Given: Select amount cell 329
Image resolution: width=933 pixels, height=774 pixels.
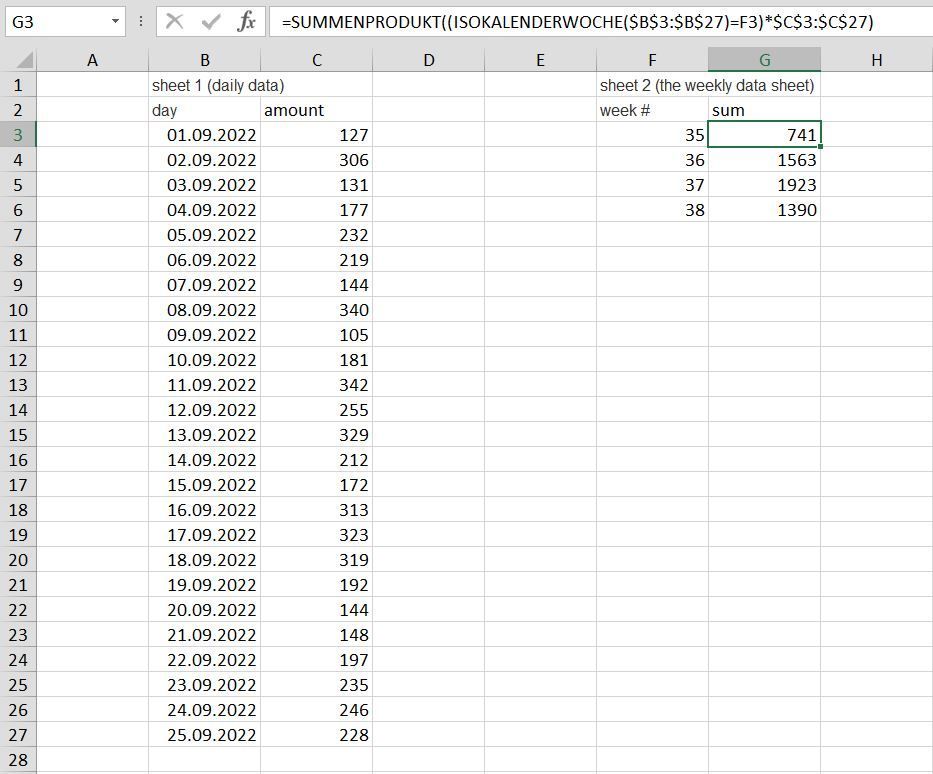Looking at the screenshot, I should coord(317,435).
